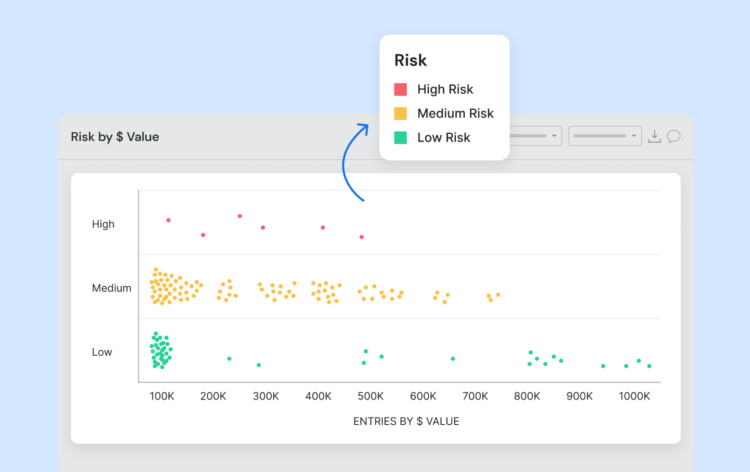The height and width of the screenshot is (472, 750).
Task: Select the Medium row label on the axis
Action: point(111,288)
